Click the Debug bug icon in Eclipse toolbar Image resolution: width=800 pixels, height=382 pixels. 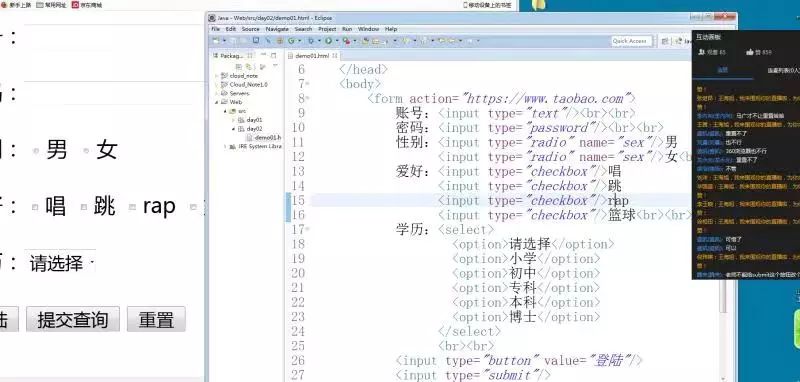coord(311,40)
